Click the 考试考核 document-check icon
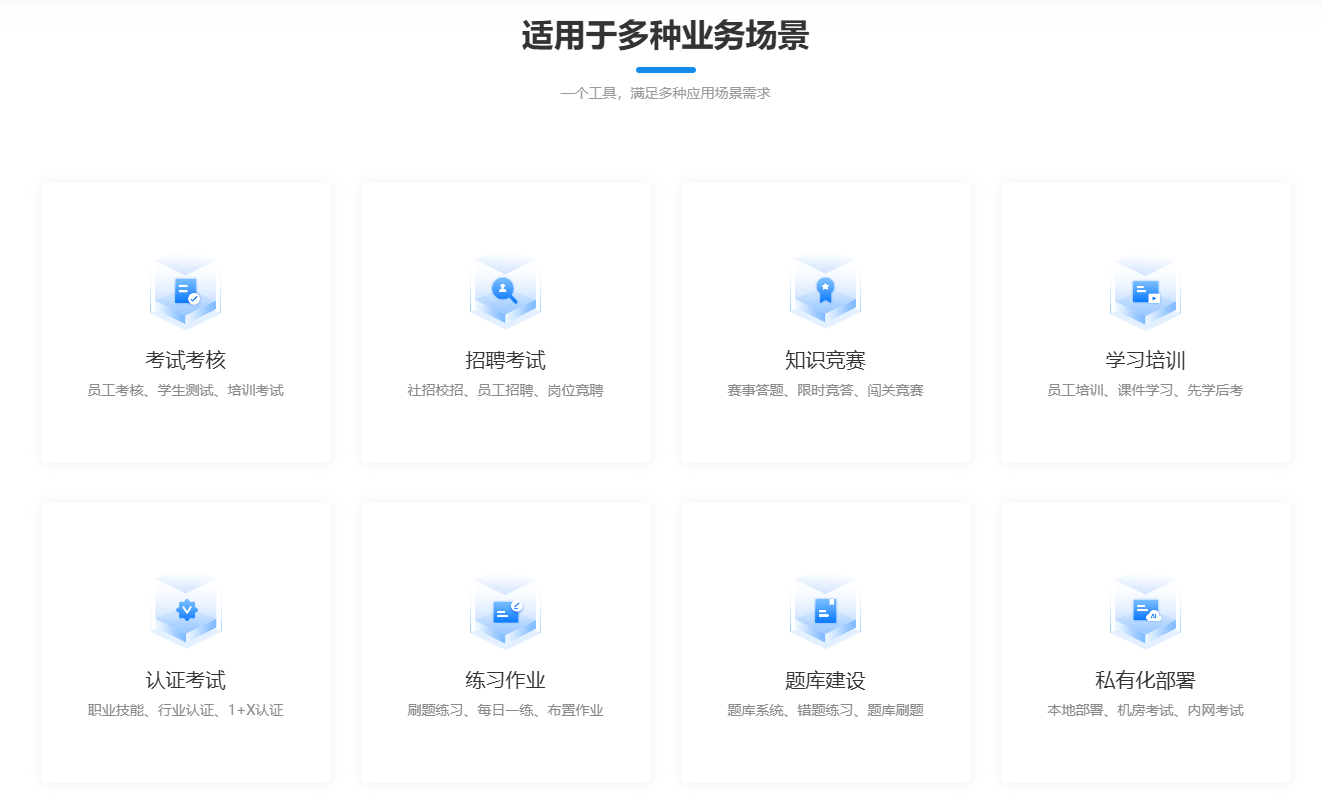 click(186, 292)
